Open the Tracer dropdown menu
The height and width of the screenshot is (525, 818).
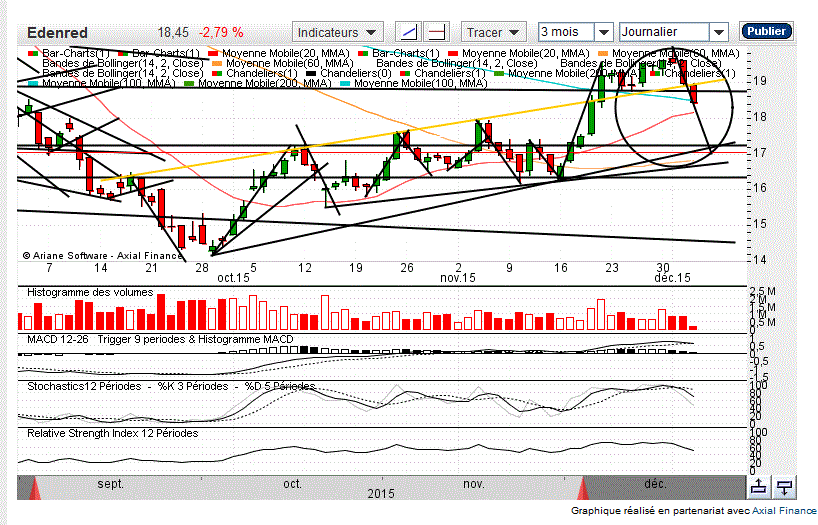click(494, 32)
